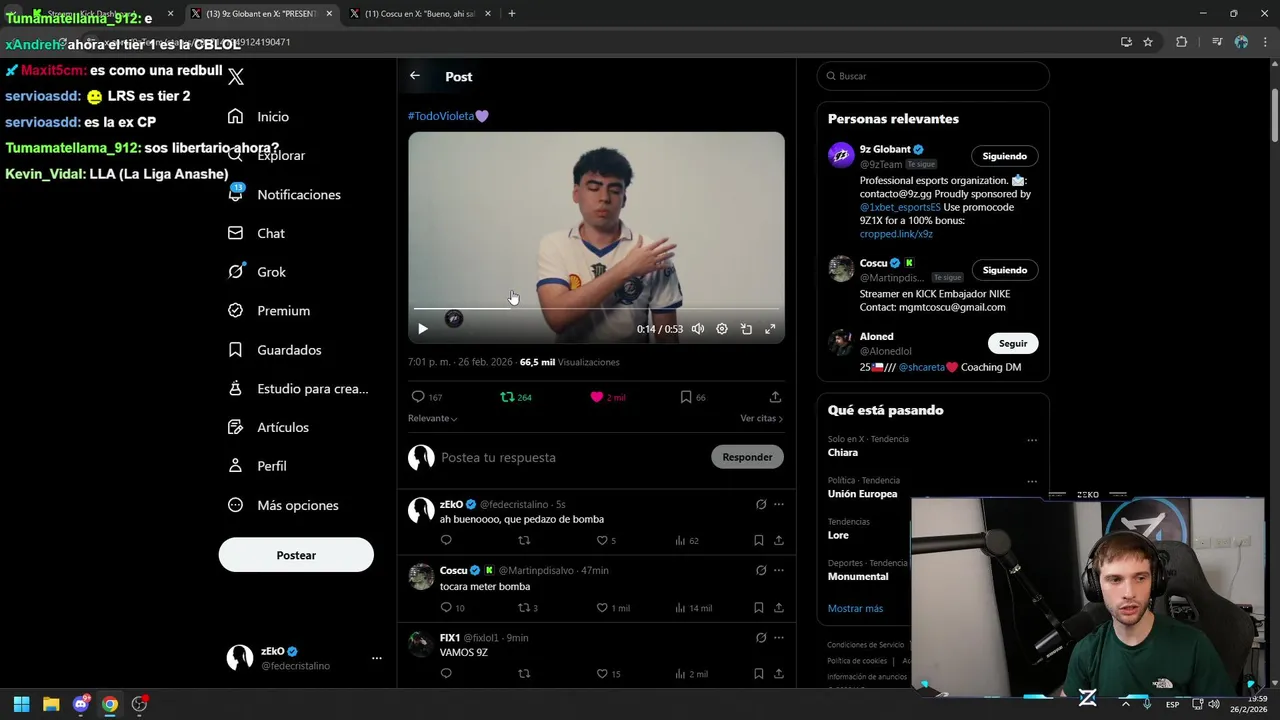Click the Postear button
The image size is (1280, 720).
pyautogui.click(x=296, y=555)
